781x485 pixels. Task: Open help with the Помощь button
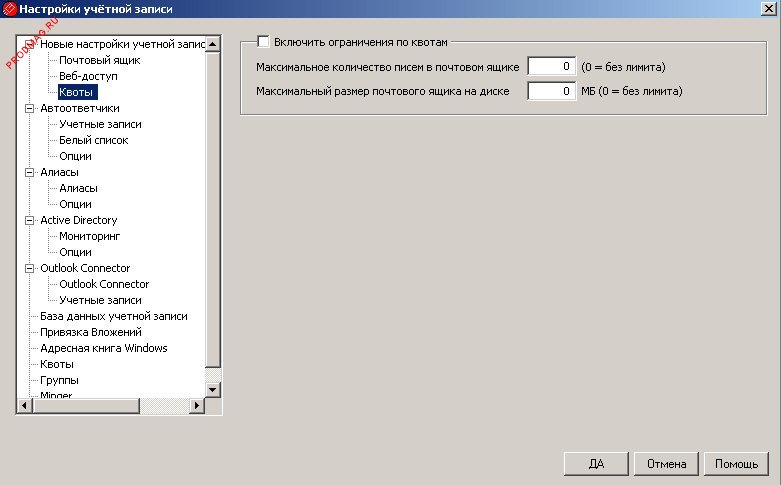736,464
